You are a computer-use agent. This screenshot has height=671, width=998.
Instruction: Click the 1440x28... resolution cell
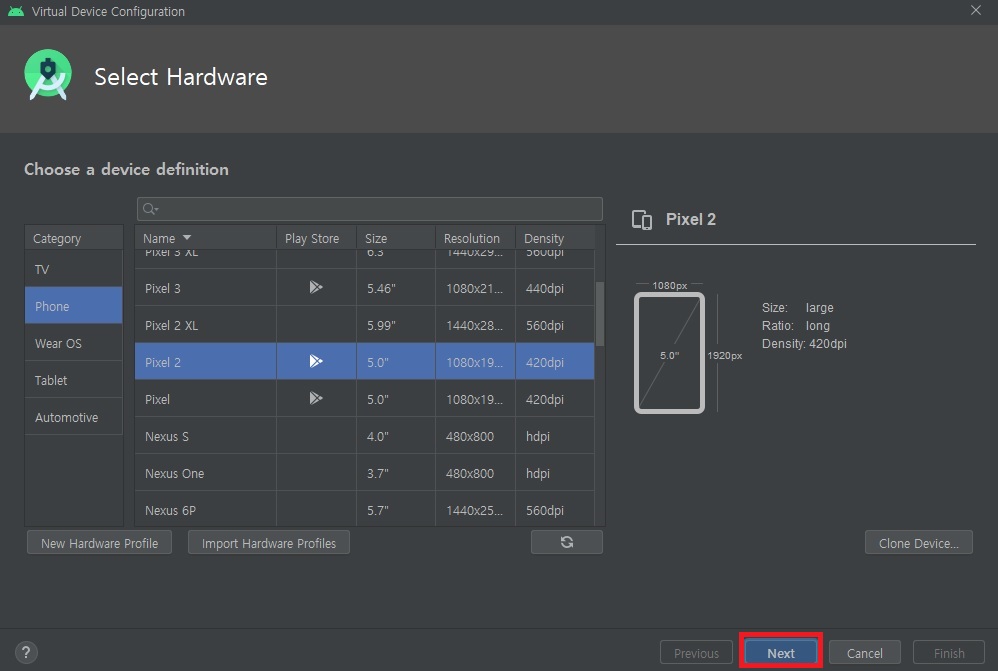(x=474, y=325)
